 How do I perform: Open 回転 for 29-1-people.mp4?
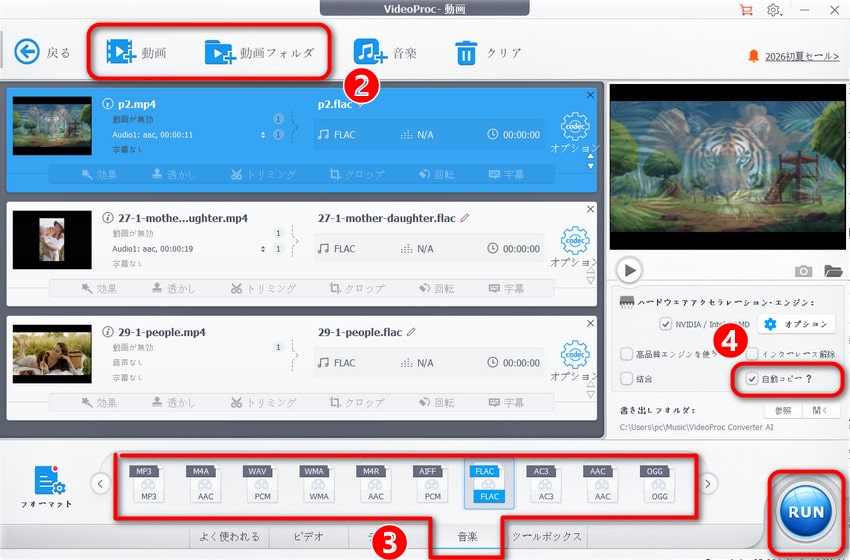pyautogui.click(x=436, y=403)
